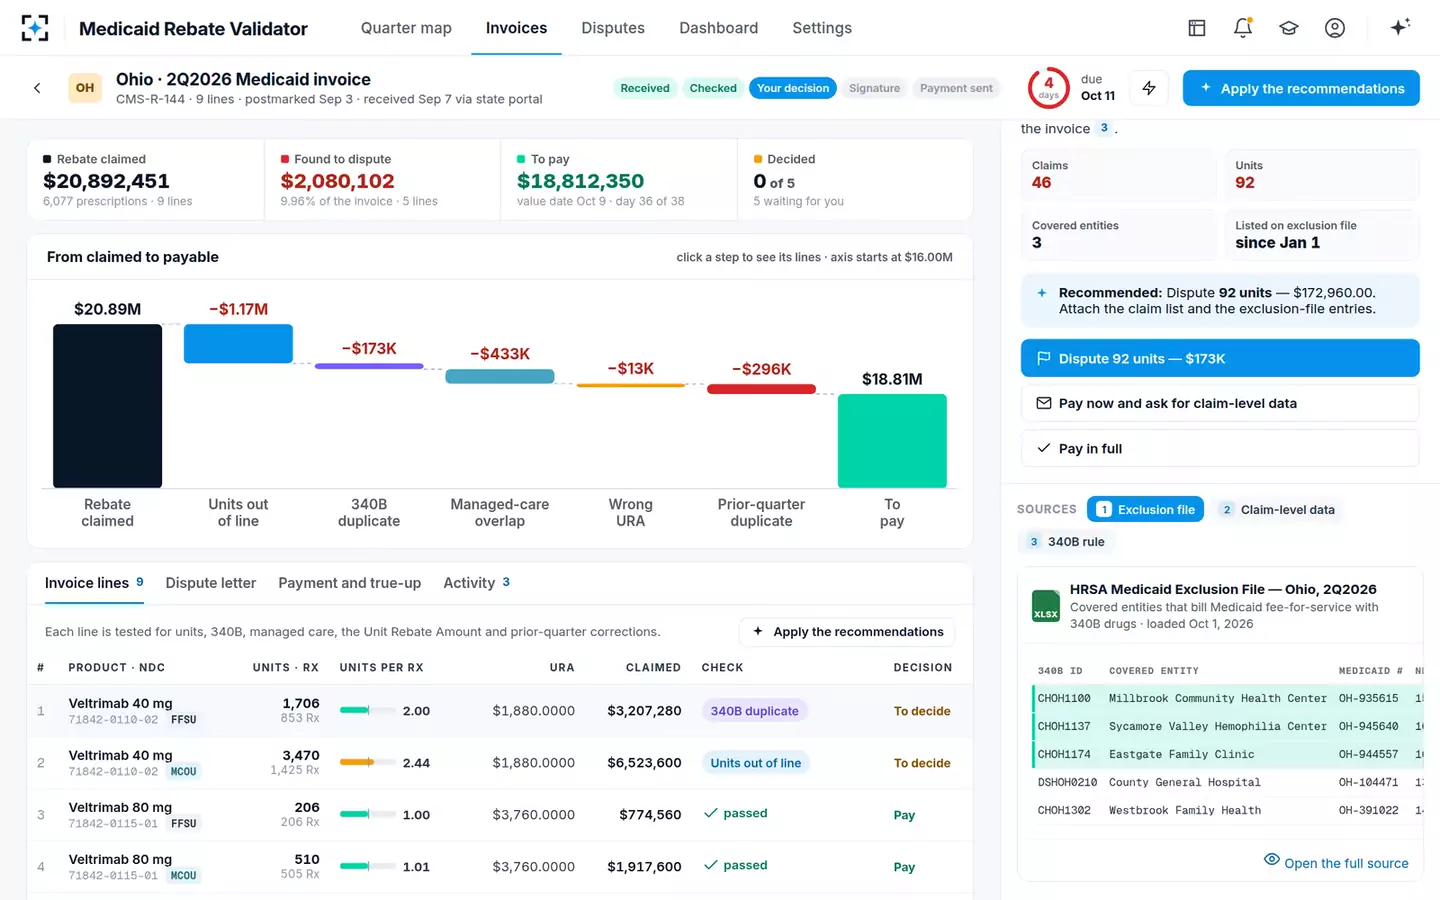The width and height of the screenshot is (1440, 900).
Task: Click the lightning bolt quick action button
Action: pyautogui.click(x=1149, y=88)
